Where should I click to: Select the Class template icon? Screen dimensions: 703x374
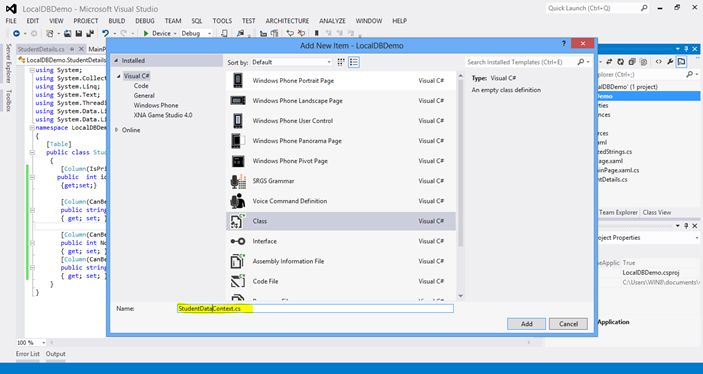point(238,221)
